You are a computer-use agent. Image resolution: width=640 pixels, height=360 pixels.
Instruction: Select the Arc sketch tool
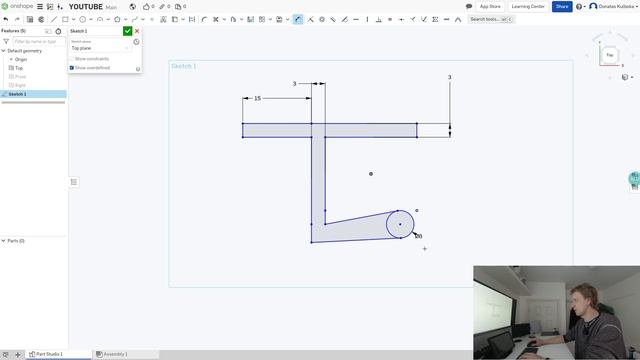pyautogui.click(x=100, y=19)
